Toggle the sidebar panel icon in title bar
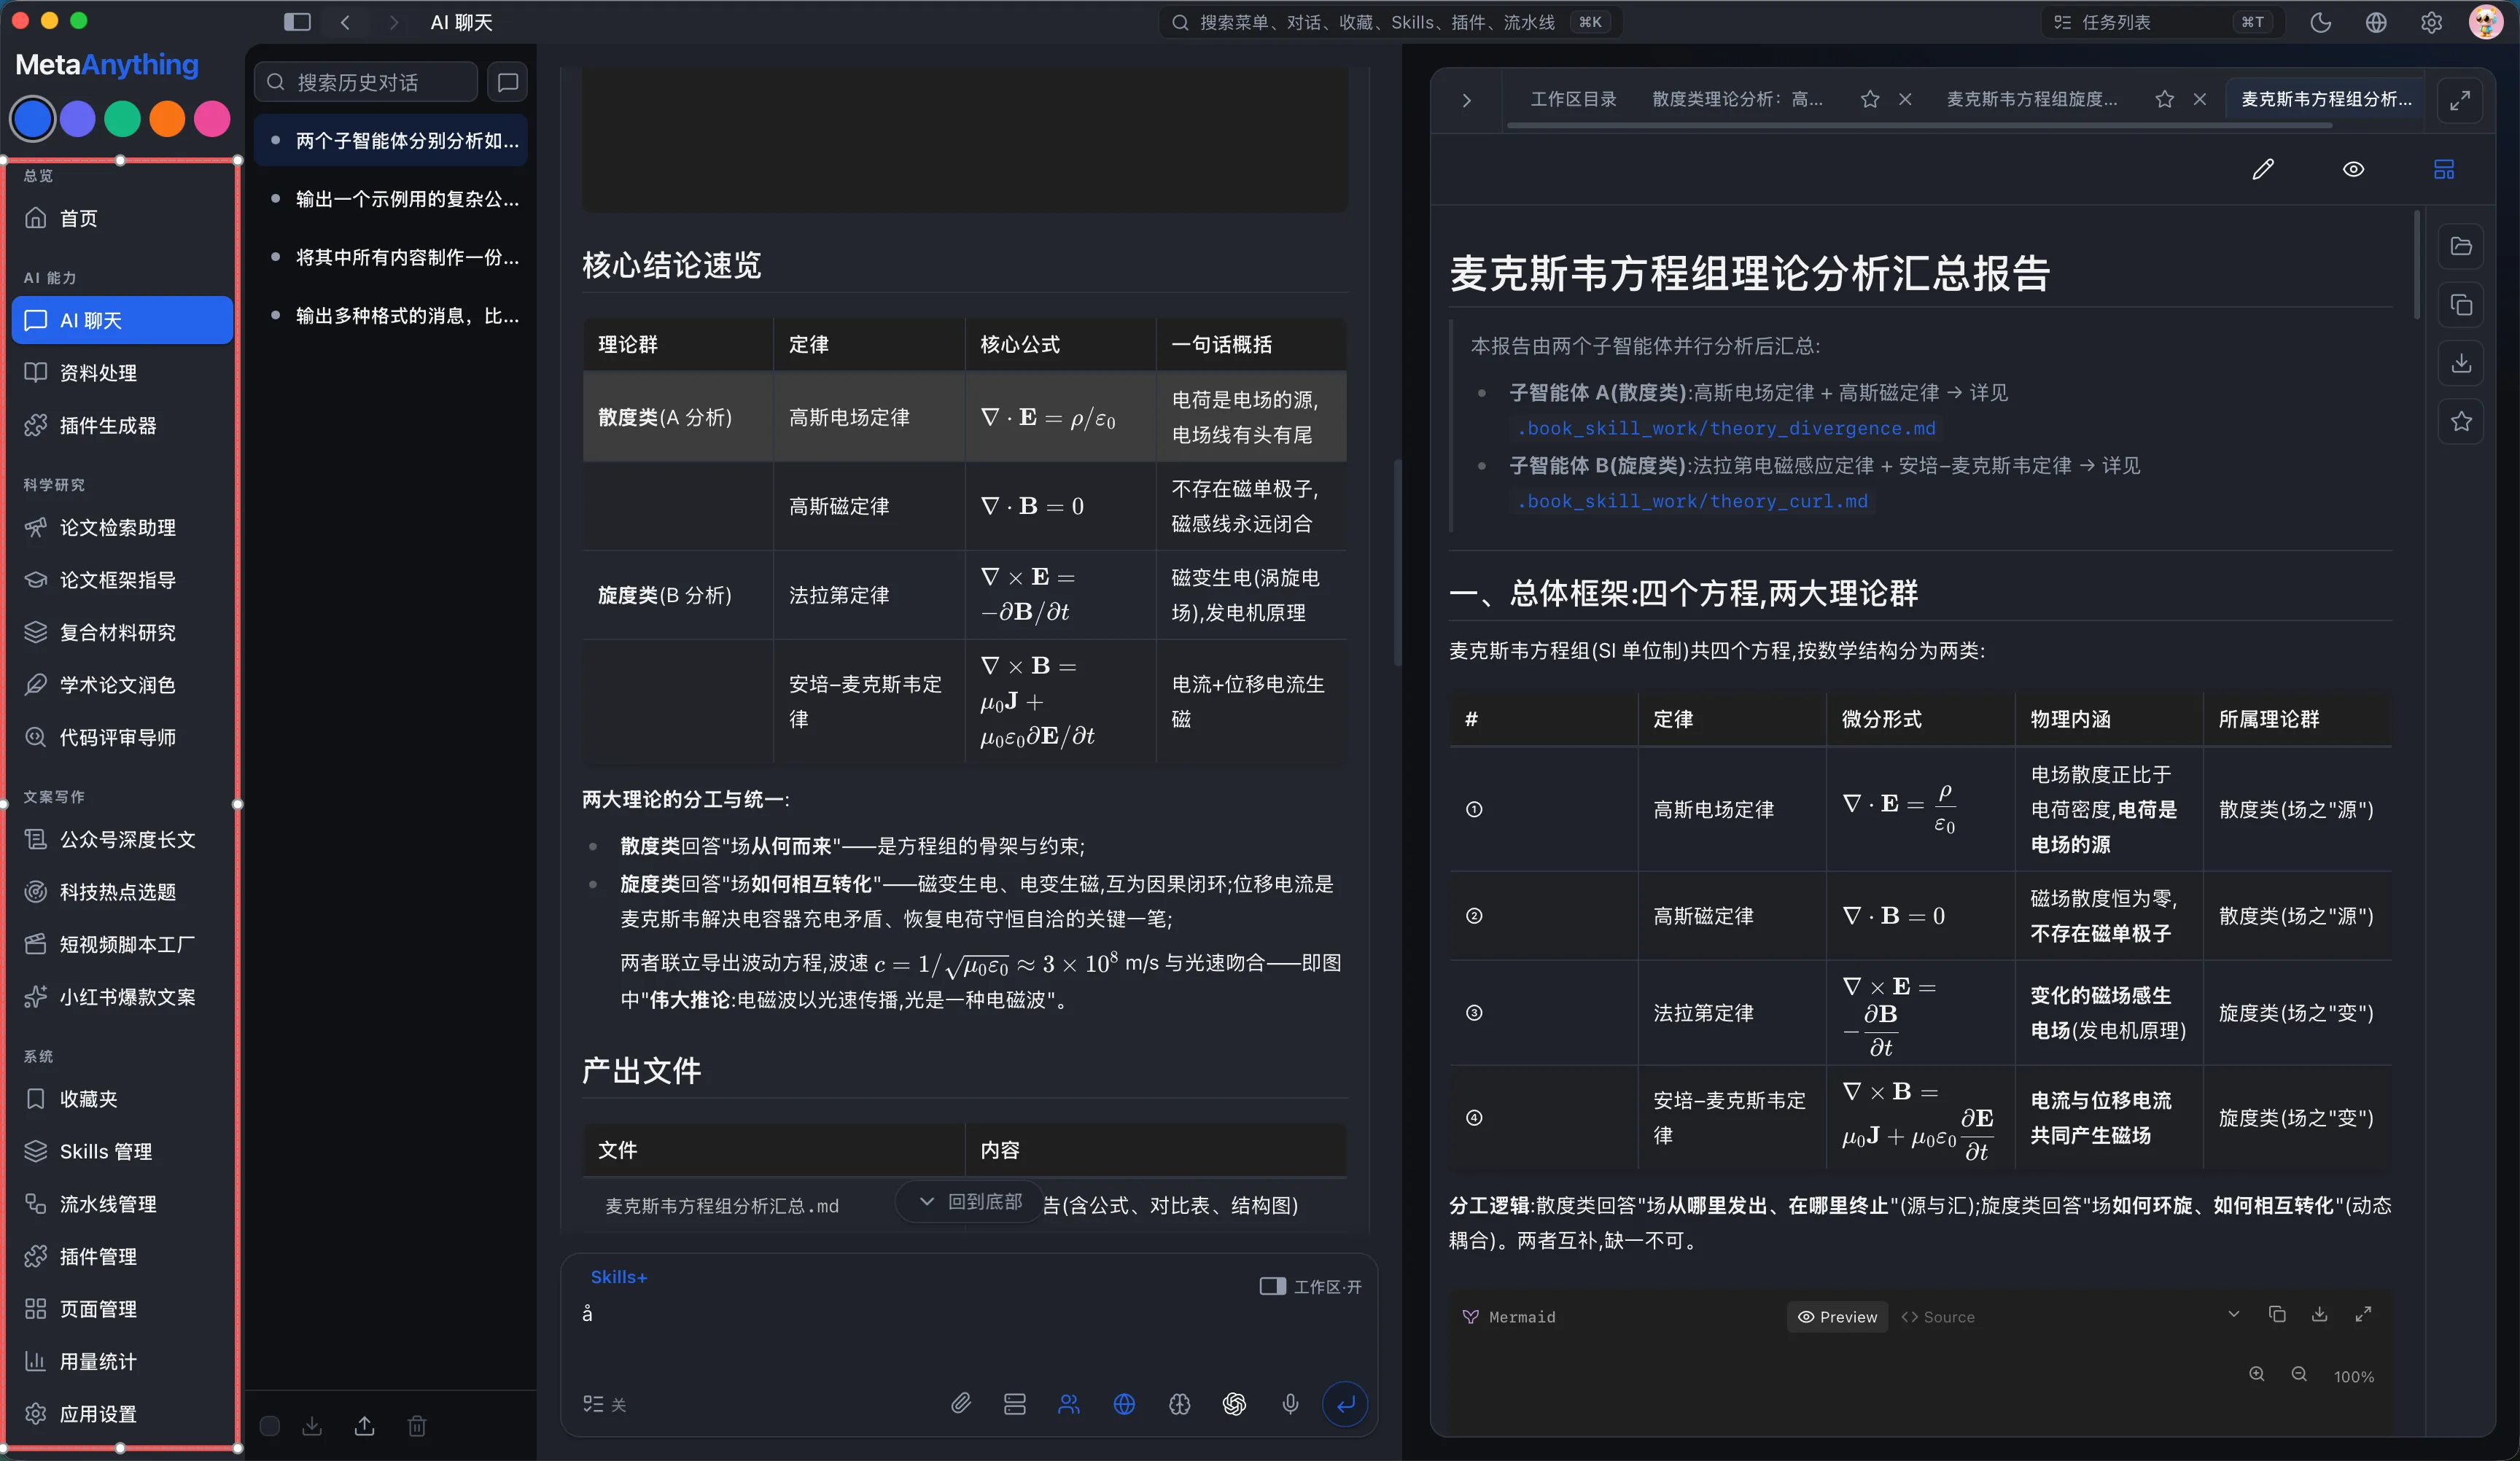The image size is (2520, 1461). pyautogui.click(x=297, y=22)
